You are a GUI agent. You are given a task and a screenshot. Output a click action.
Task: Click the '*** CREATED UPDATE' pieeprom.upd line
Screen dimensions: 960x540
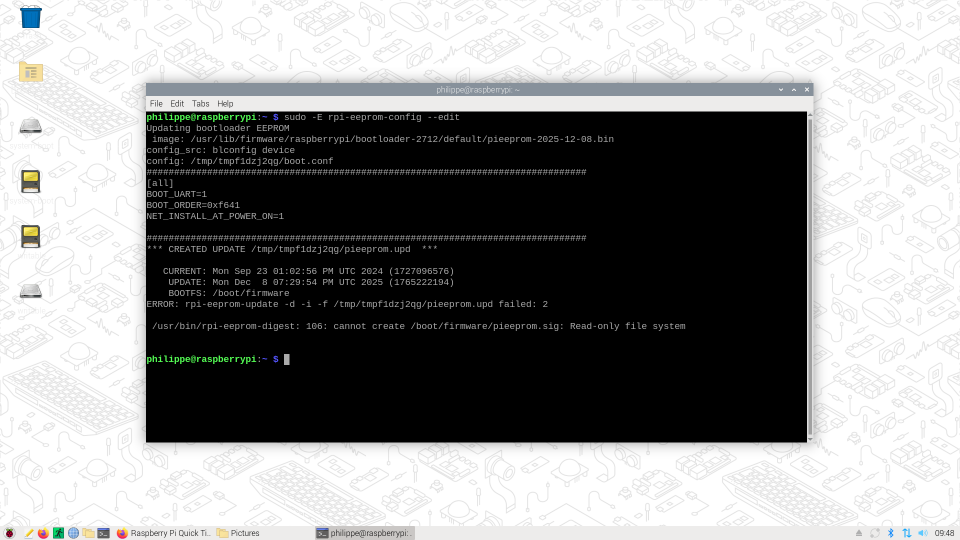click(292, 249)
